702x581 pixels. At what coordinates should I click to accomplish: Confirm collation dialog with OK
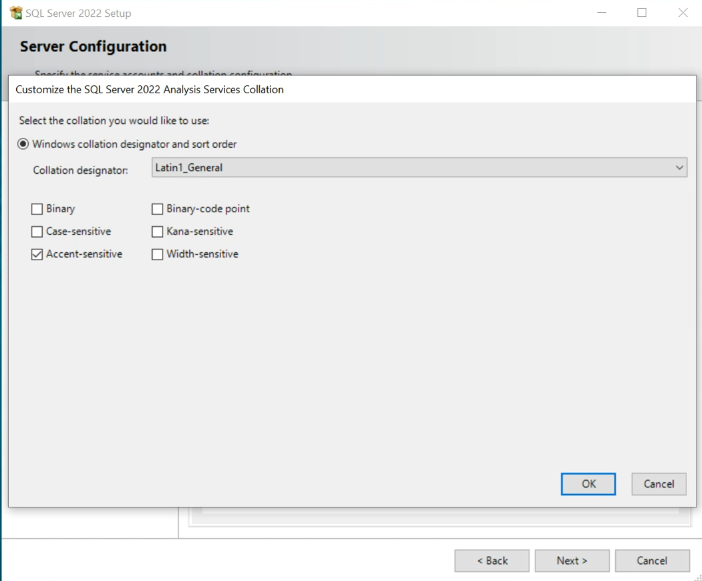click(x=588, y=484)
